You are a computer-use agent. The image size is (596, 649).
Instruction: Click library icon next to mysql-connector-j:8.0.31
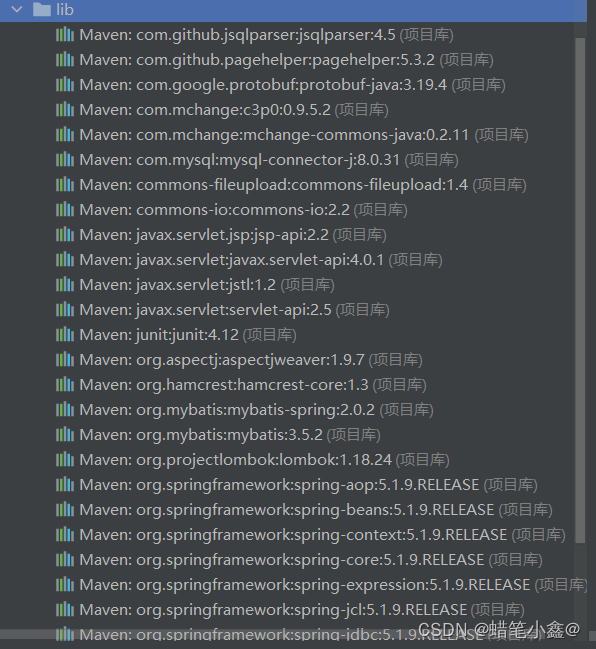tap(65, 160)
